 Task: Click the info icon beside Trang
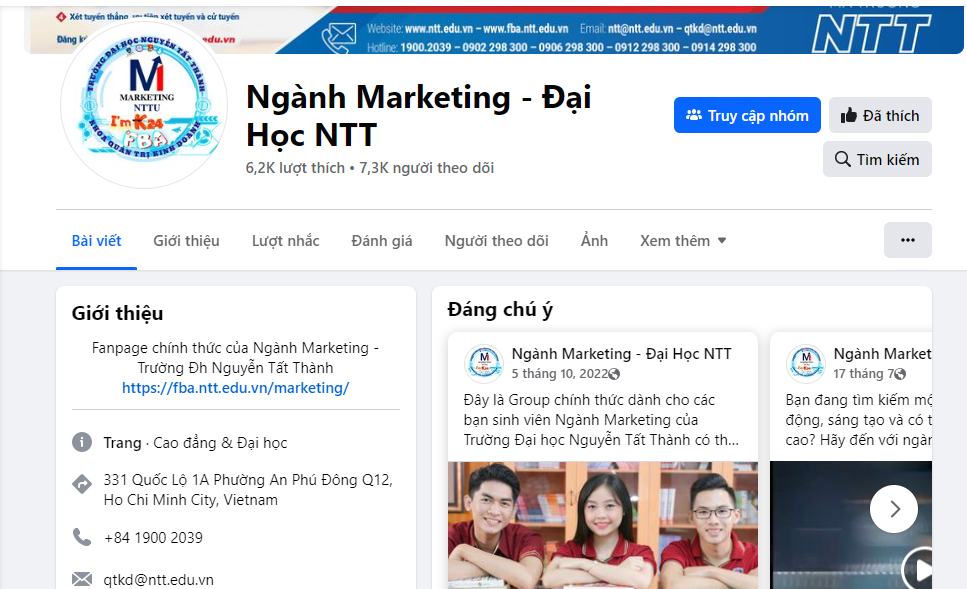[82, 442]
